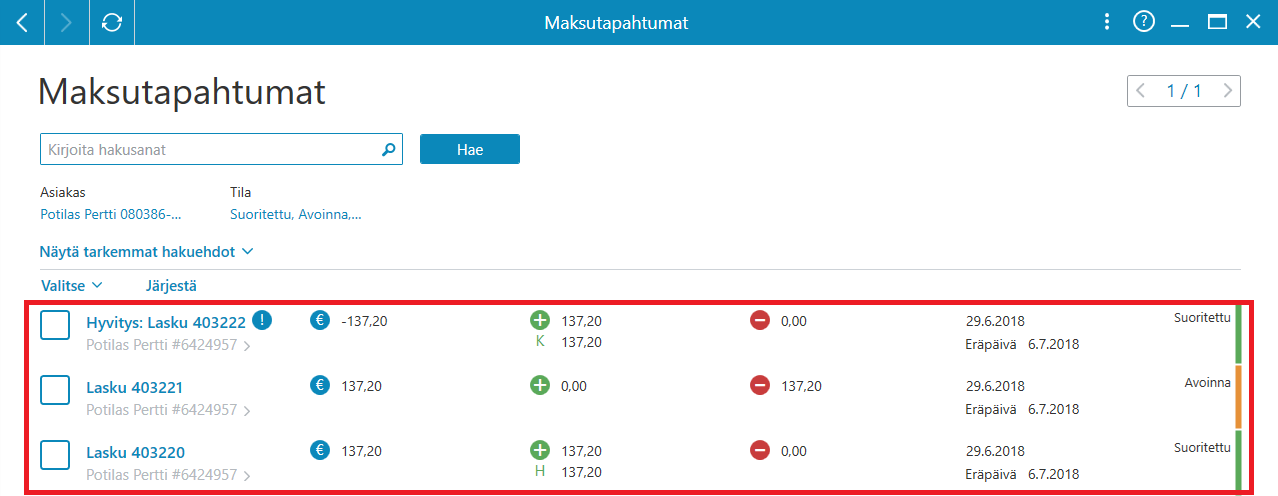Click the Hae search button

(470, 149)
